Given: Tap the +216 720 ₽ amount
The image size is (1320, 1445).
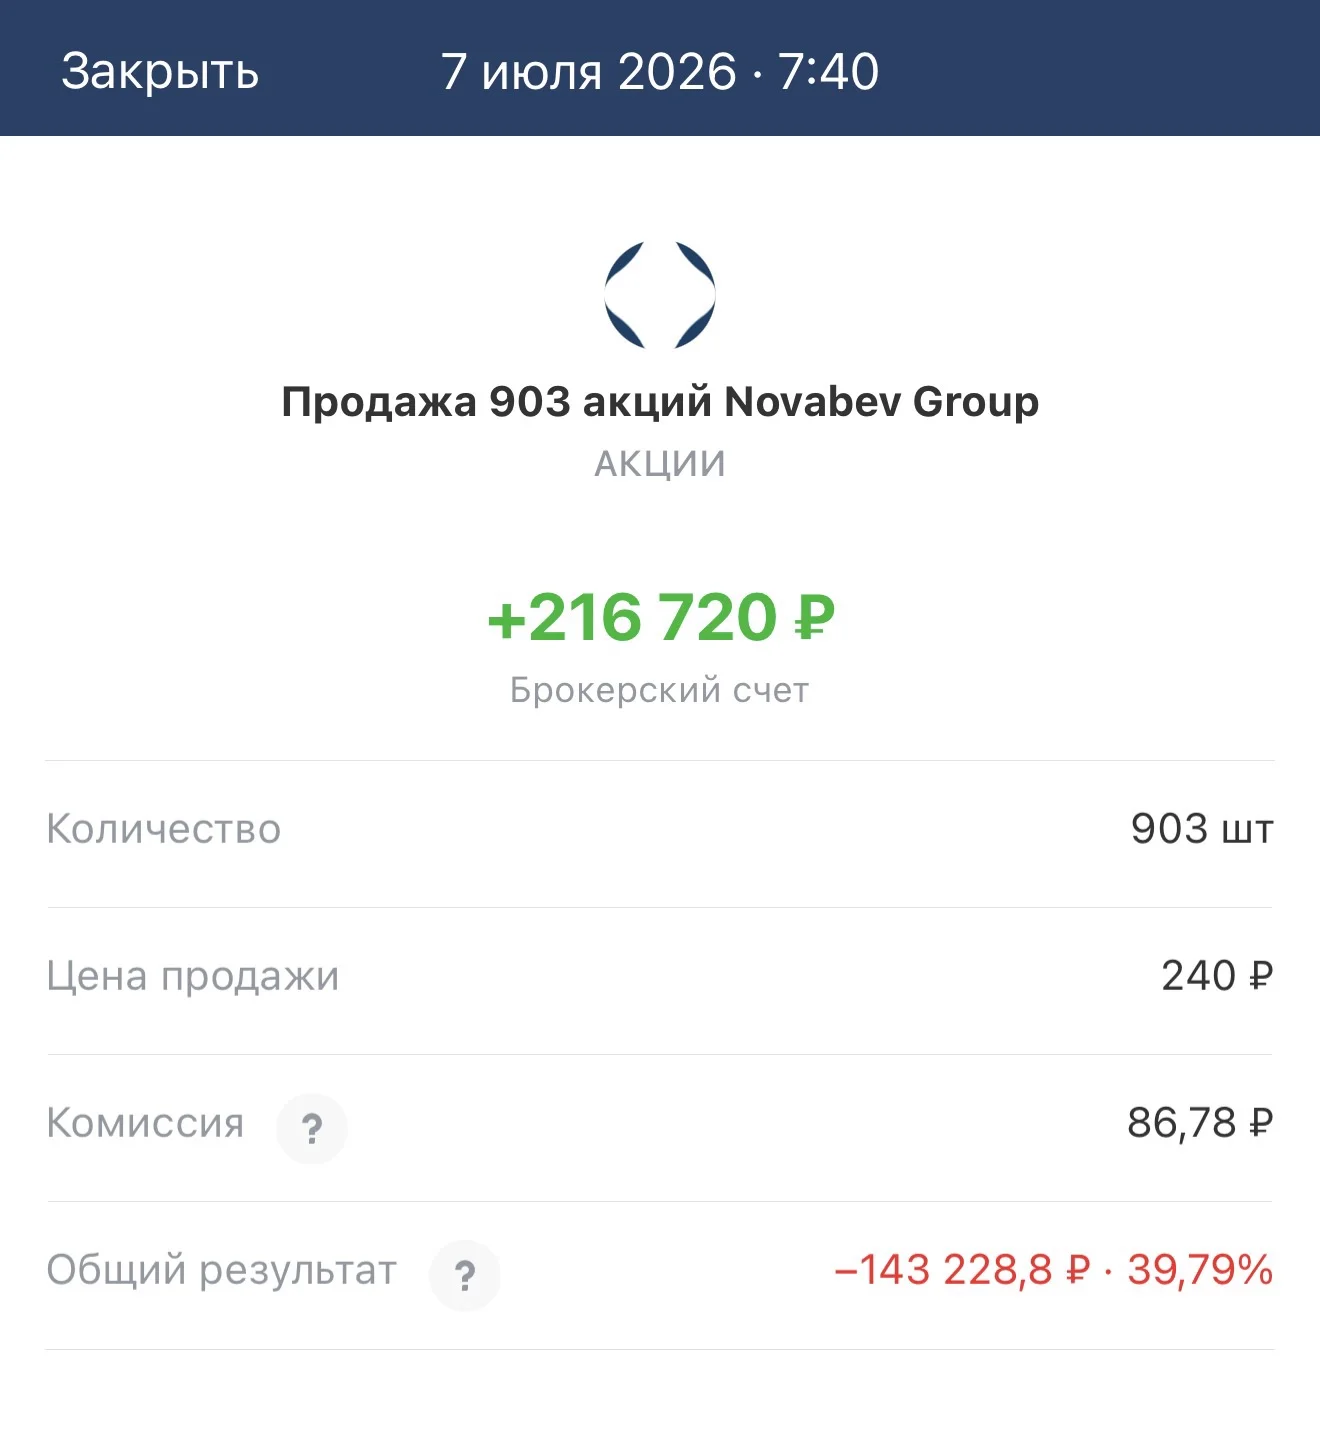Looking at the screenshot, I should pos(660,617).
